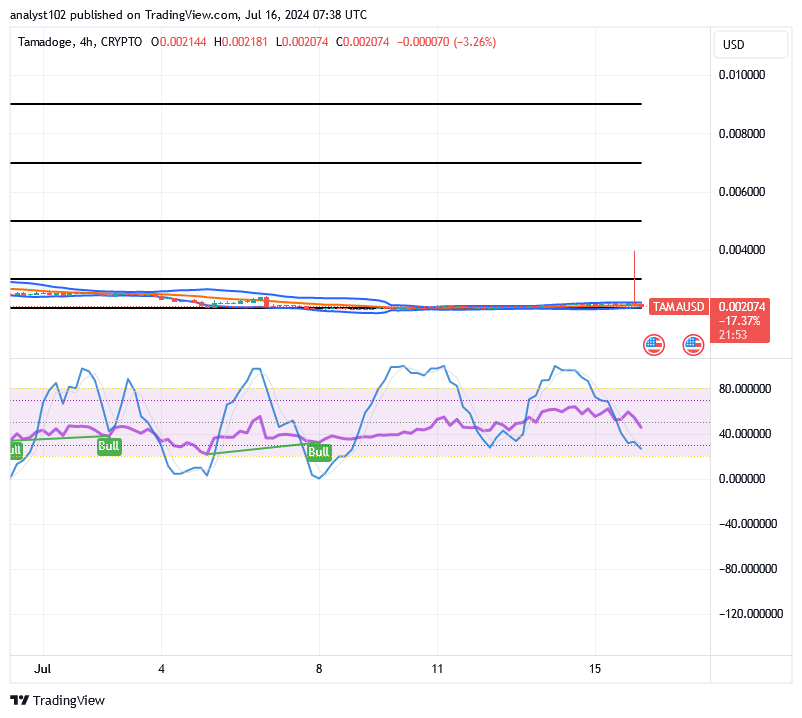Click the 0.010000 price axis label

pyautogui.click(x=742, y=75)
